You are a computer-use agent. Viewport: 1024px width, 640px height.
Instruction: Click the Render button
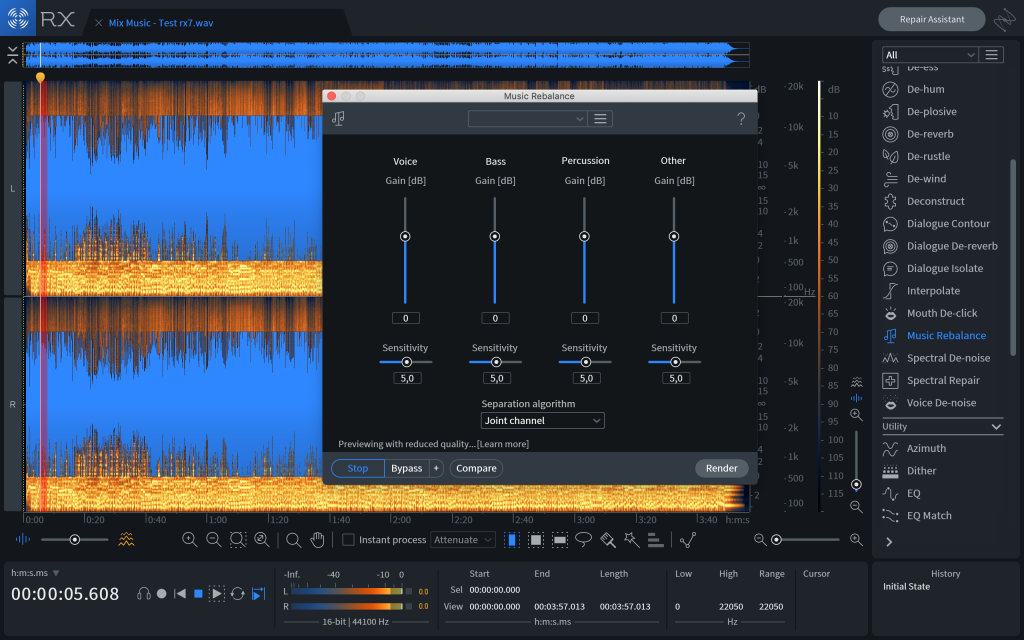tap(721, 468)
